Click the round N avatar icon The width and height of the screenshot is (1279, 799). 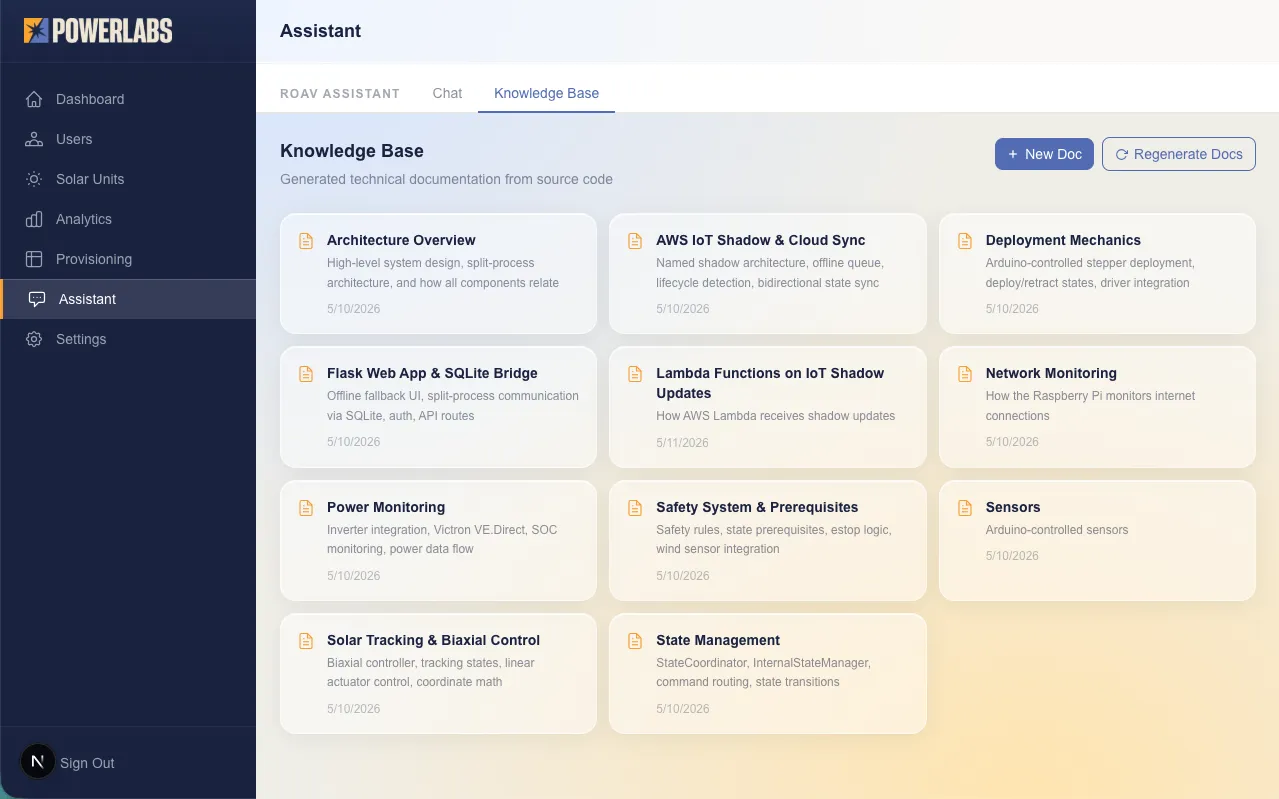click(x=38, y=762)
